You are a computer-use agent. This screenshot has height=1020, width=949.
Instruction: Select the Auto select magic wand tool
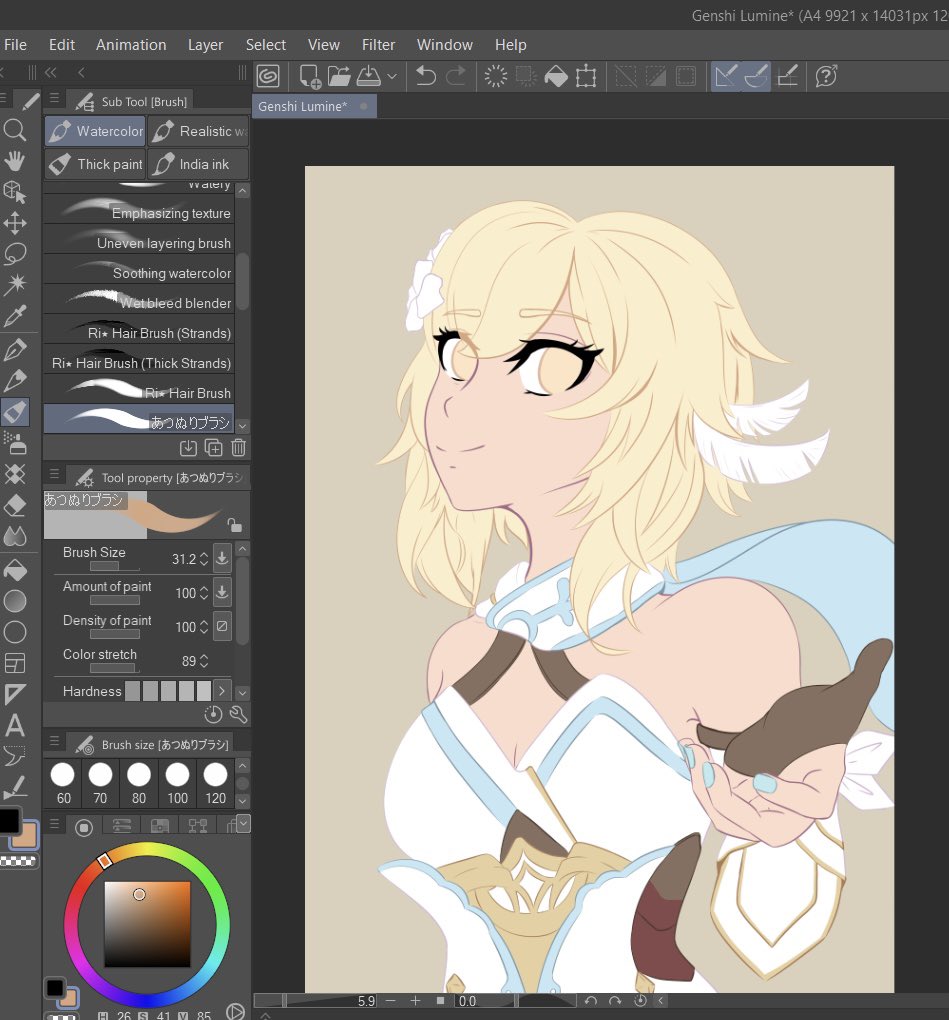pyautogui.click(x=14, y=284)
